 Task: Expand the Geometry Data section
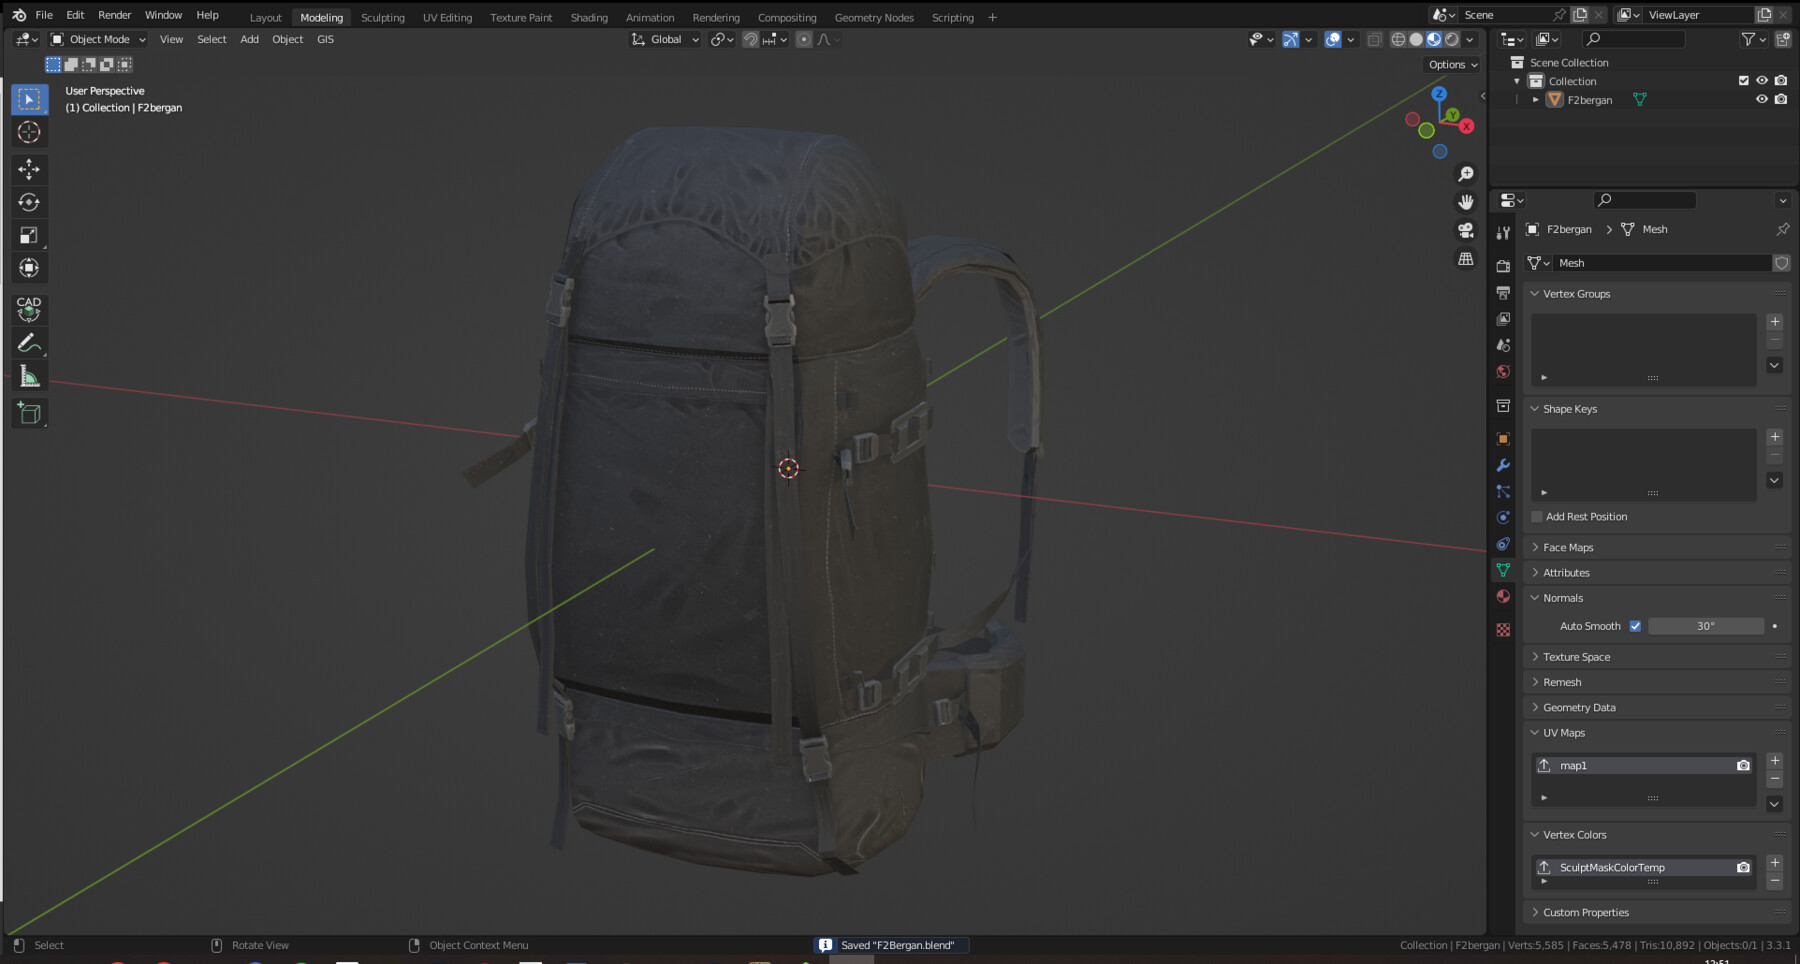(1578, 707)
